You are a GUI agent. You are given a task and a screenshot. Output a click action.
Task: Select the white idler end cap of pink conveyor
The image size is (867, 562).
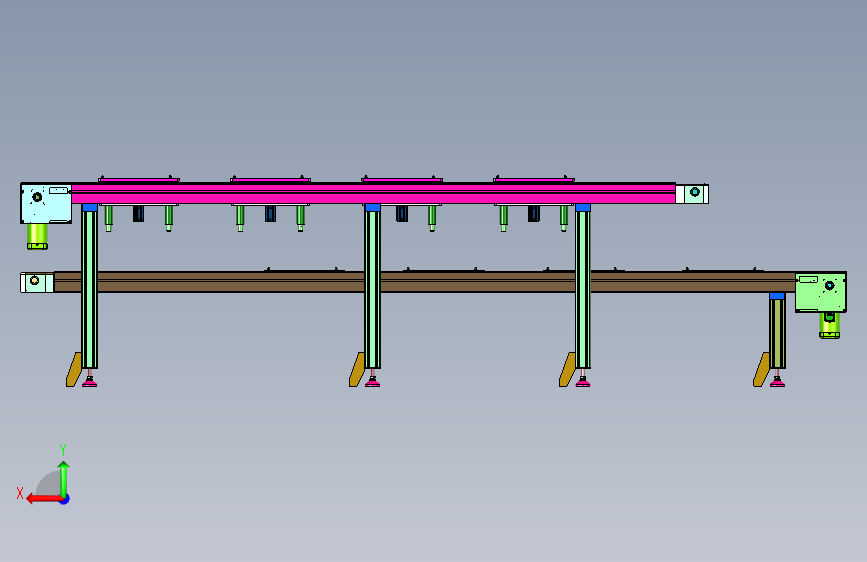point(692,194)
